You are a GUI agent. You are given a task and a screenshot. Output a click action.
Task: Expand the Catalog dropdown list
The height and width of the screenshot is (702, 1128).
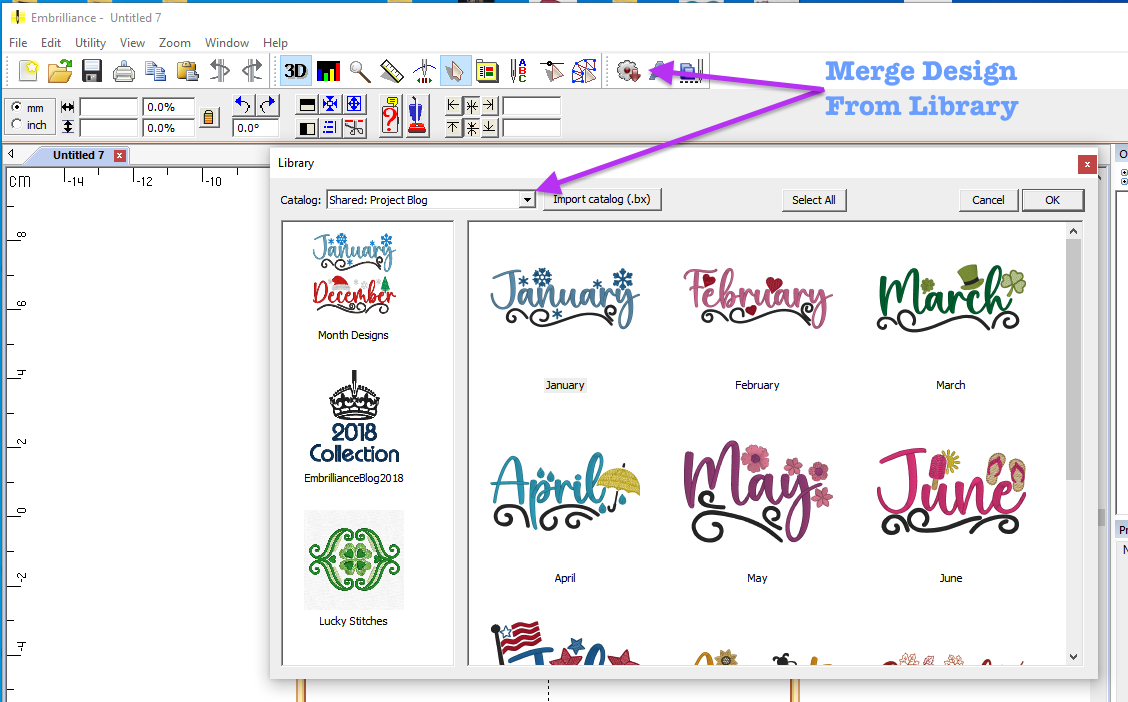tap(527, 200)
